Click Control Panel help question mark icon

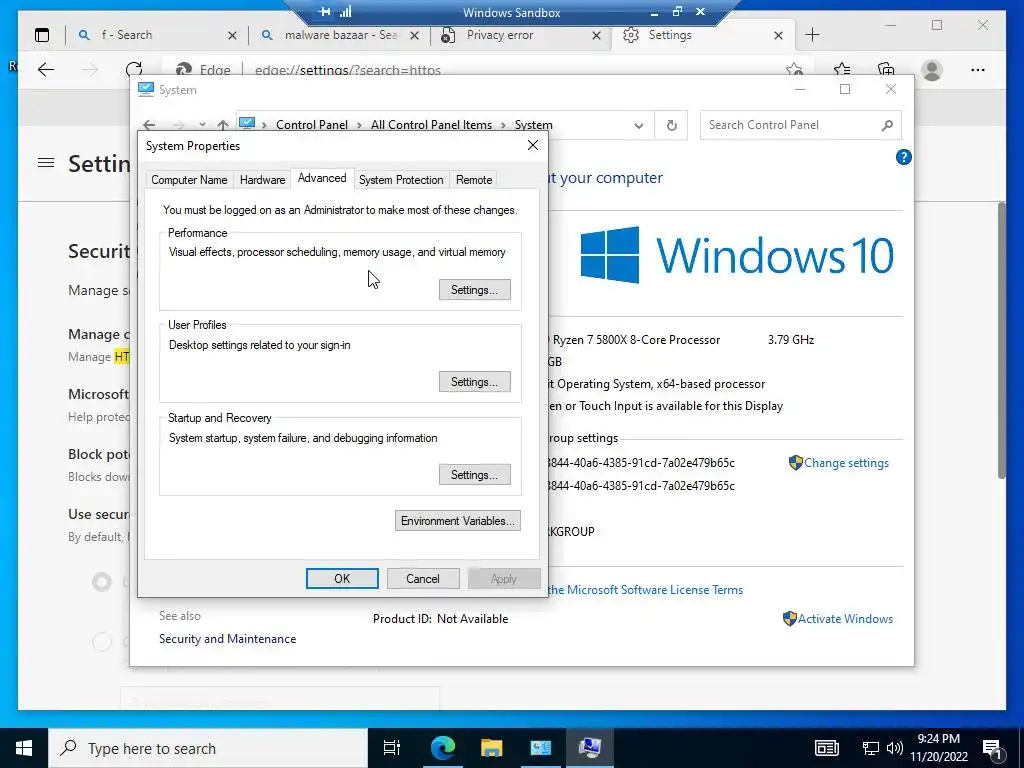[x=904, y=157]
